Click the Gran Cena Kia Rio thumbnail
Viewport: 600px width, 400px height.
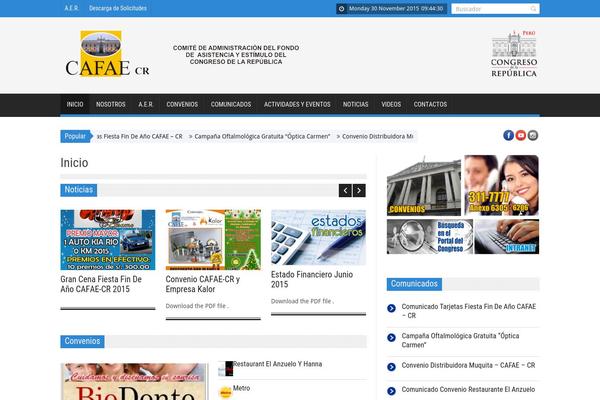108,240
